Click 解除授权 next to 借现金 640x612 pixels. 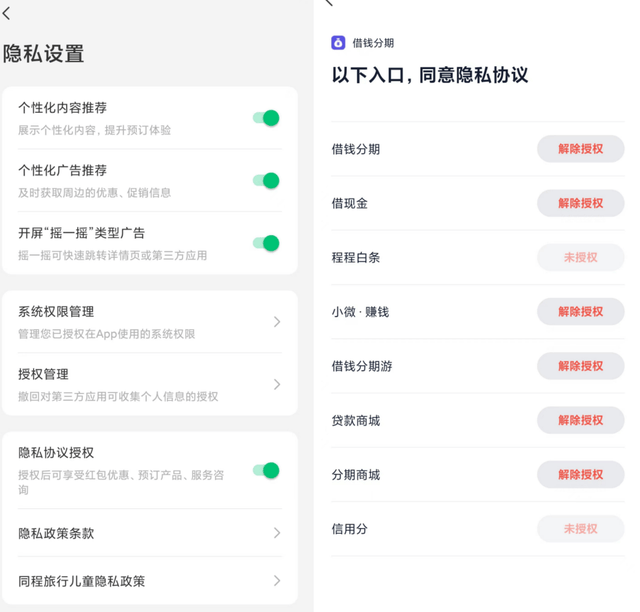580,203
